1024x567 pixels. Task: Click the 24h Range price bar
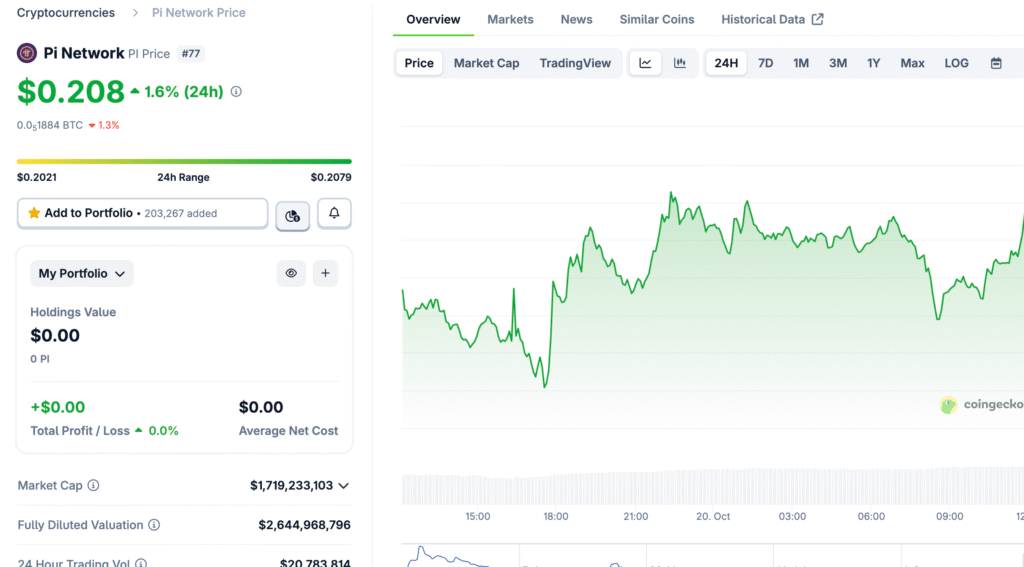click(x=184, y=161)
